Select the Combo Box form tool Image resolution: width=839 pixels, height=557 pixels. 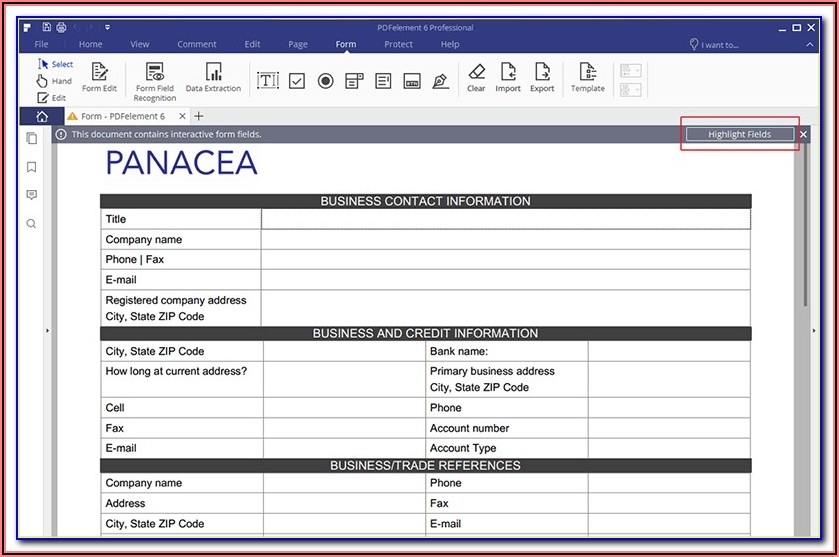354,80
